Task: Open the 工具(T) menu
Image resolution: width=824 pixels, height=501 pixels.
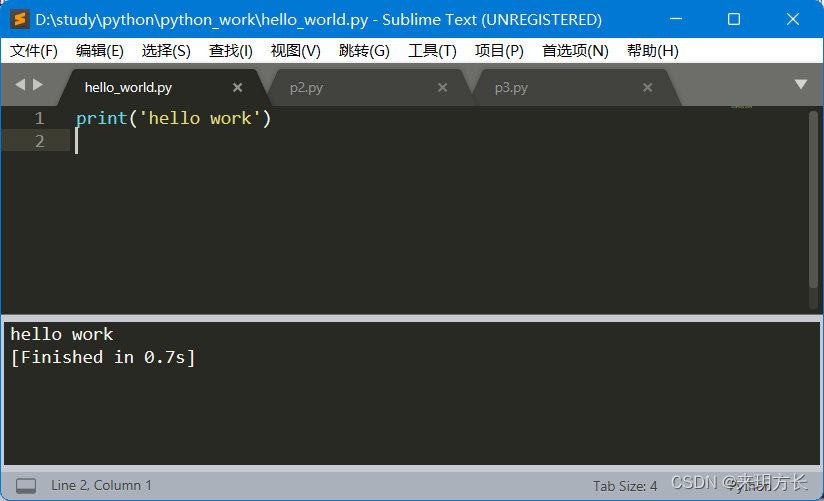Action: tap(432, 51)
